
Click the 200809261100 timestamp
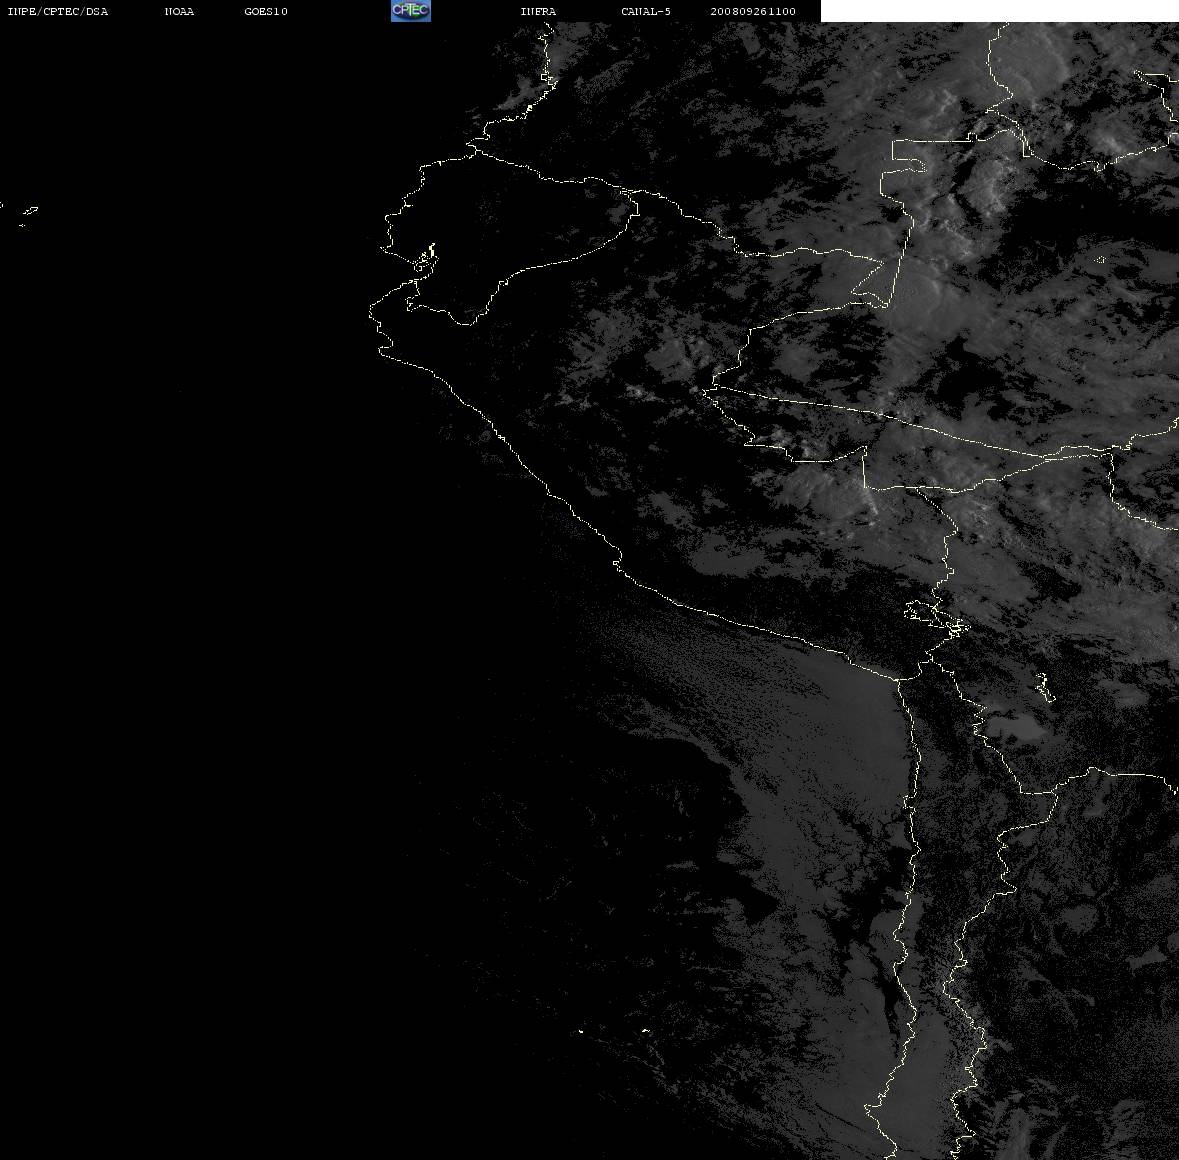[x=753, y=11]
